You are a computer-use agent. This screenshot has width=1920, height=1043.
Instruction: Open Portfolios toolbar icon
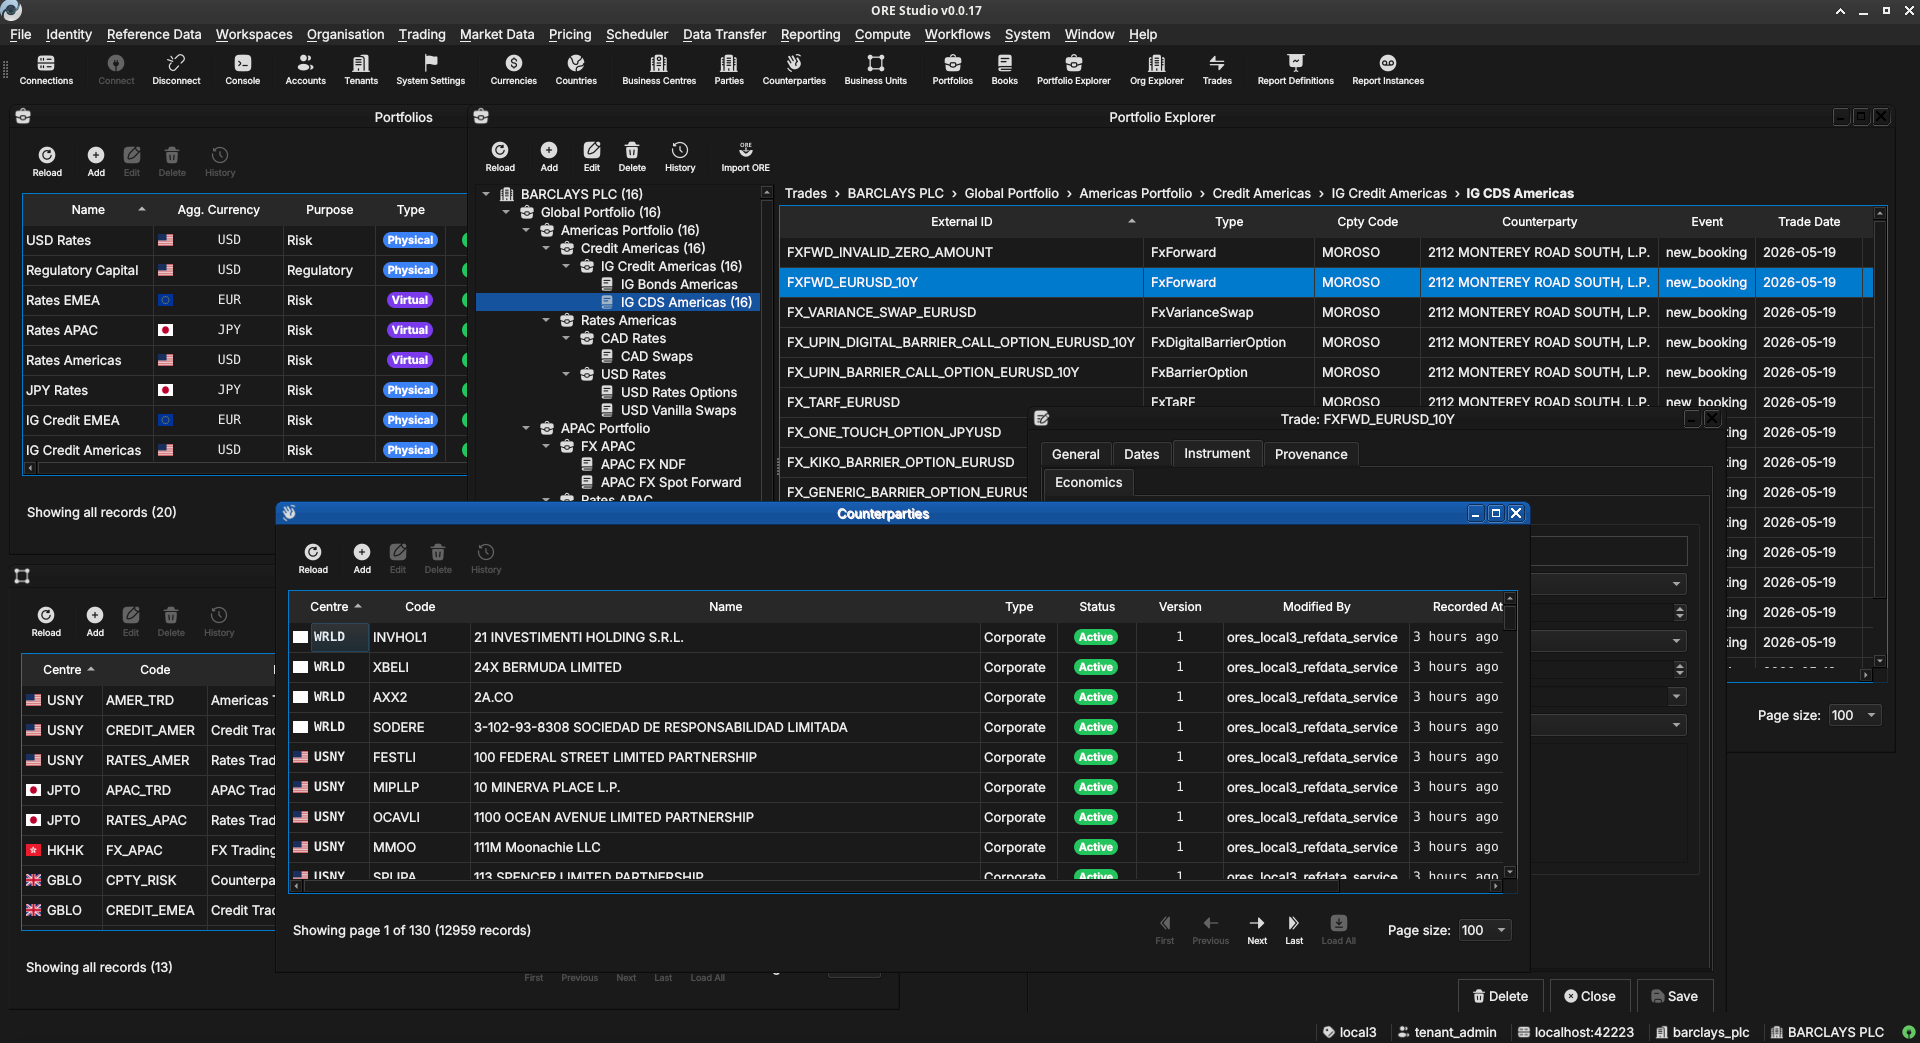coord(952,70)
